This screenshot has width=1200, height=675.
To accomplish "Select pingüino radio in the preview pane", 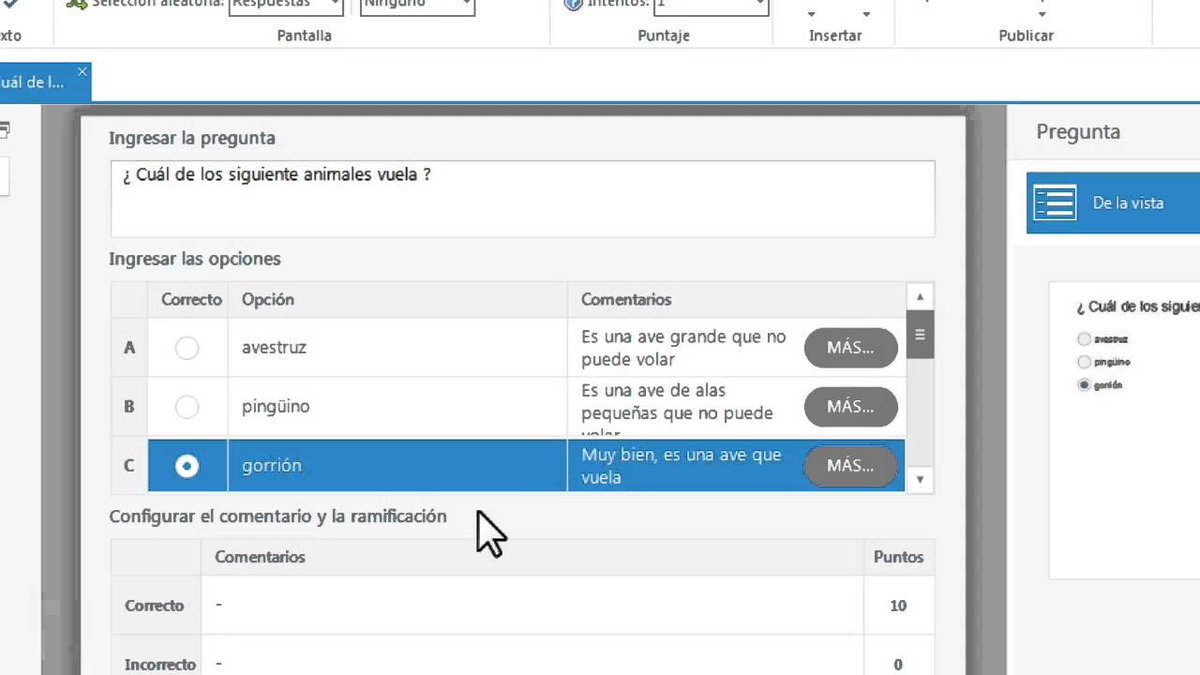I will tap(1083, 362).
